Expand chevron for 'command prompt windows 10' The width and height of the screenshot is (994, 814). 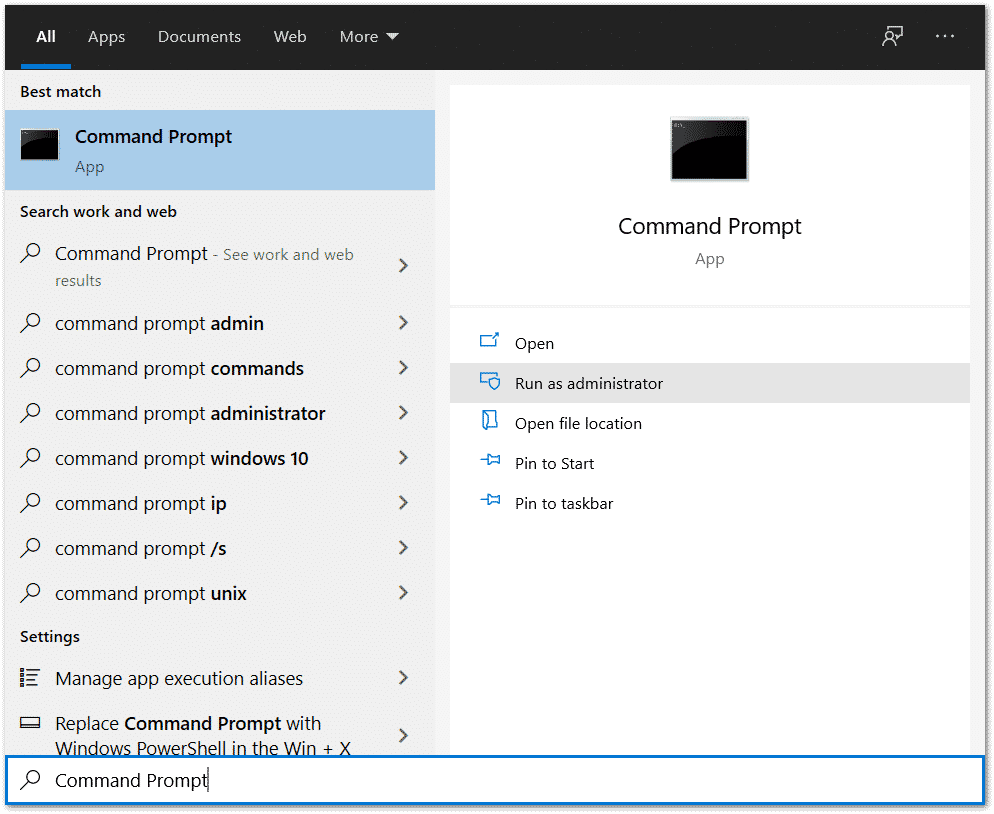(403, 458)
